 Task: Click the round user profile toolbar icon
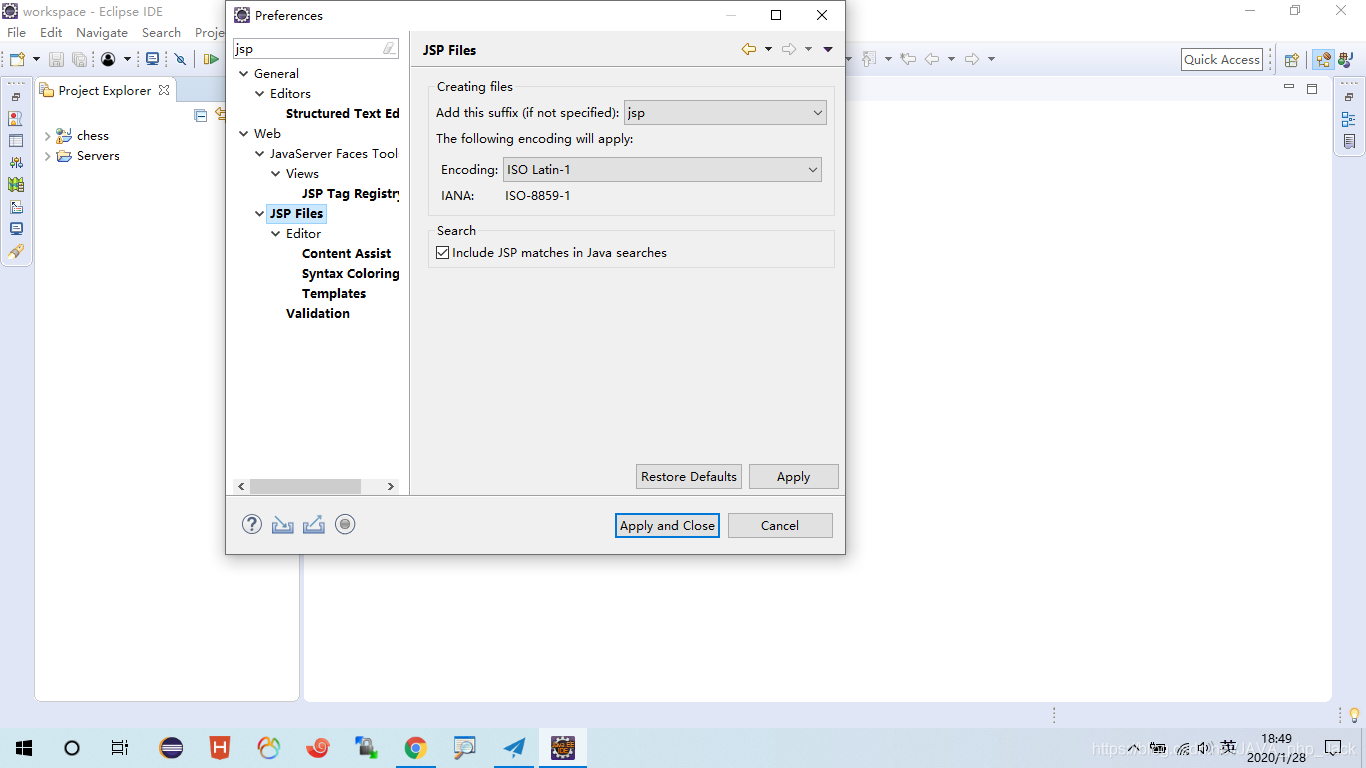click(108, 60)
